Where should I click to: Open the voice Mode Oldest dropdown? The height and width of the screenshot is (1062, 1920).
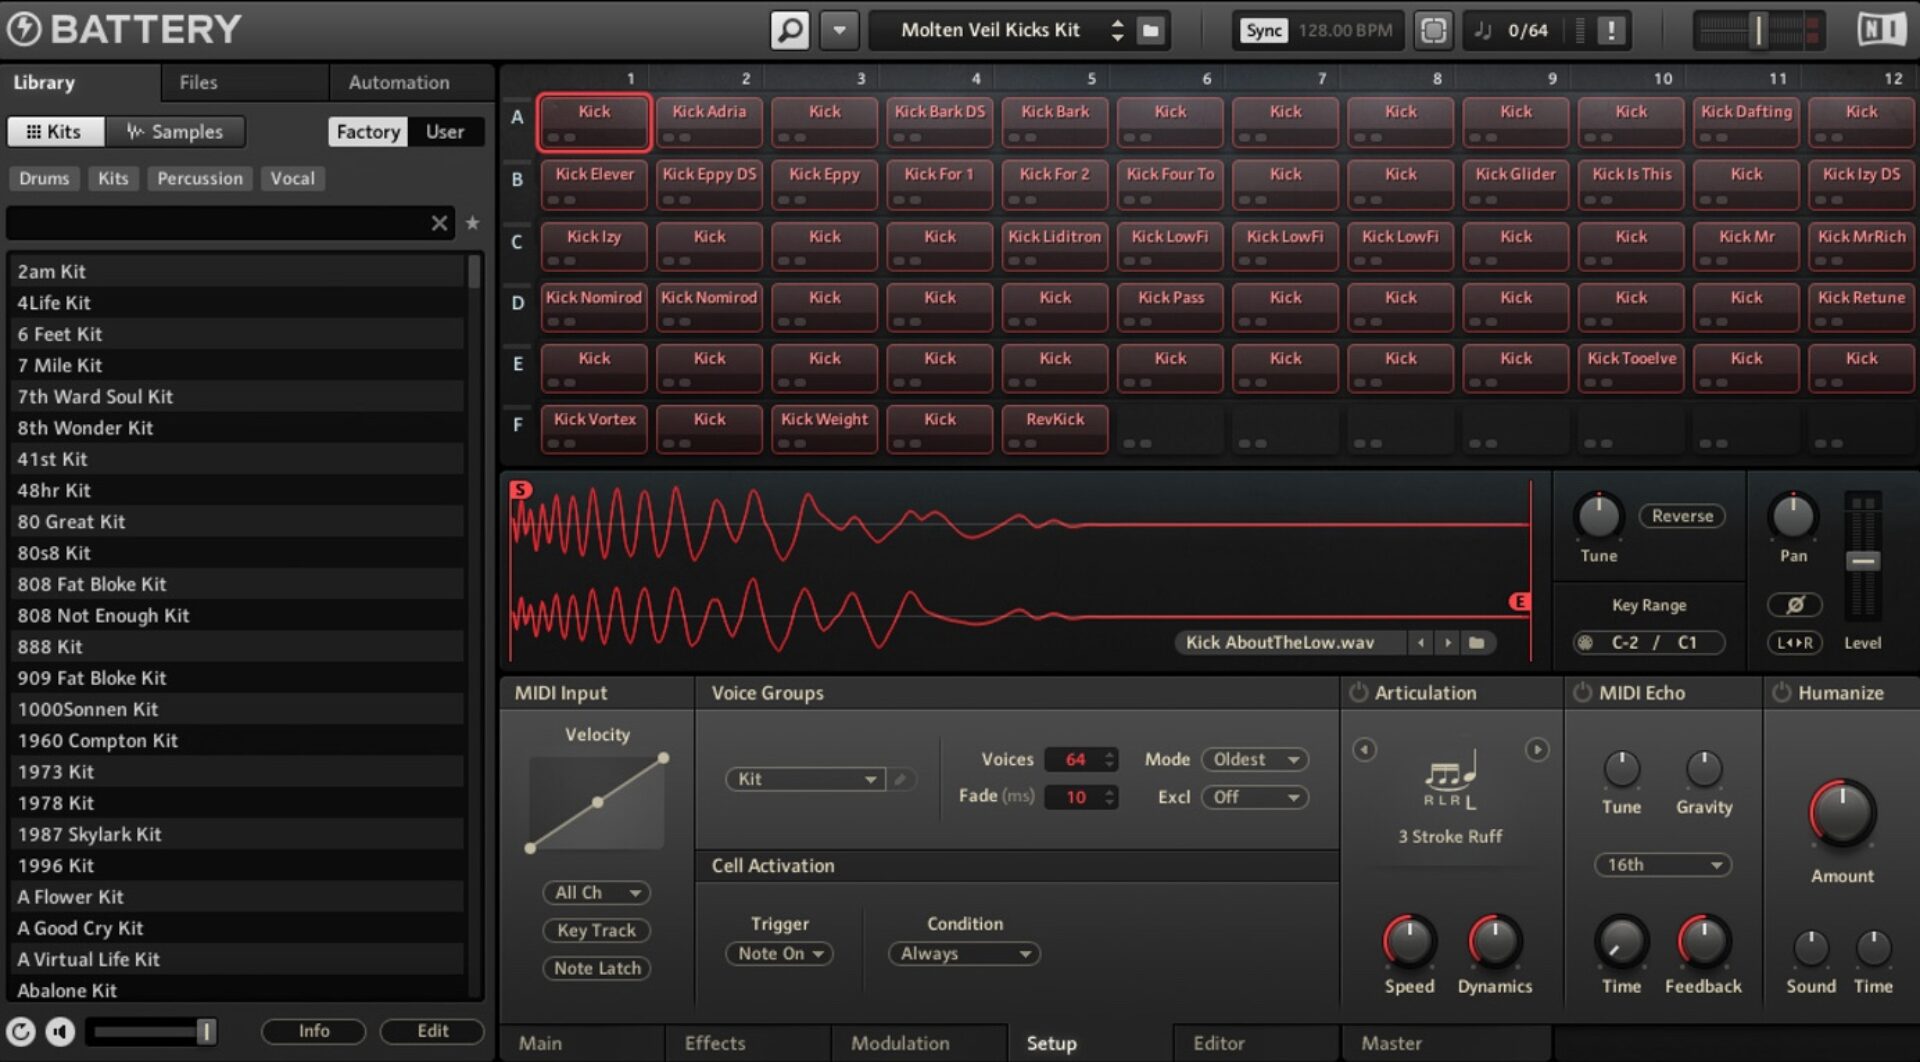point(1254,759)
